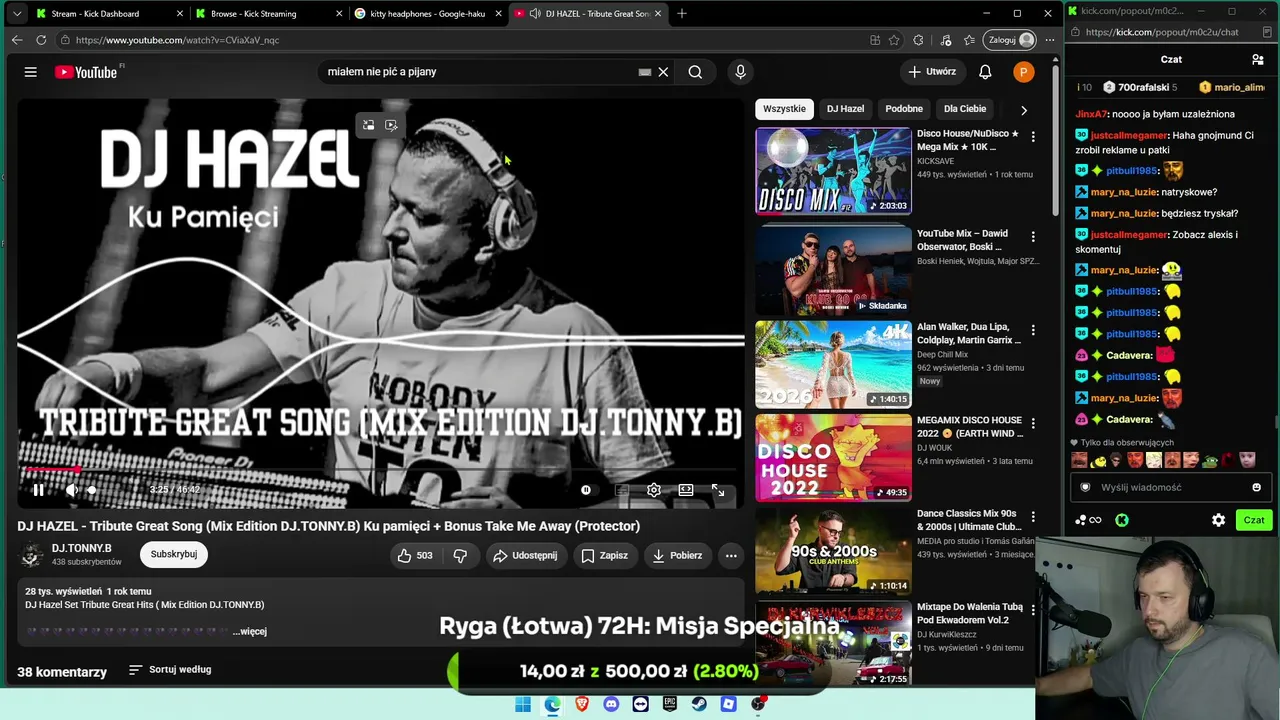
Task: Open options for Disco House/NuDisco video
Action: click(x=1033, y=136)
